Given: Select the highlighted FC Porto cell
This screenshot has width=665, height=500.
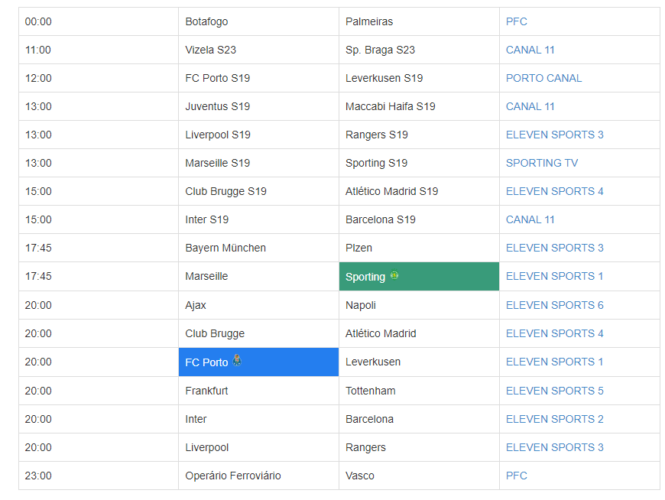Looking at the screenshot, I should pyautogui.click(x=259, y=362).
